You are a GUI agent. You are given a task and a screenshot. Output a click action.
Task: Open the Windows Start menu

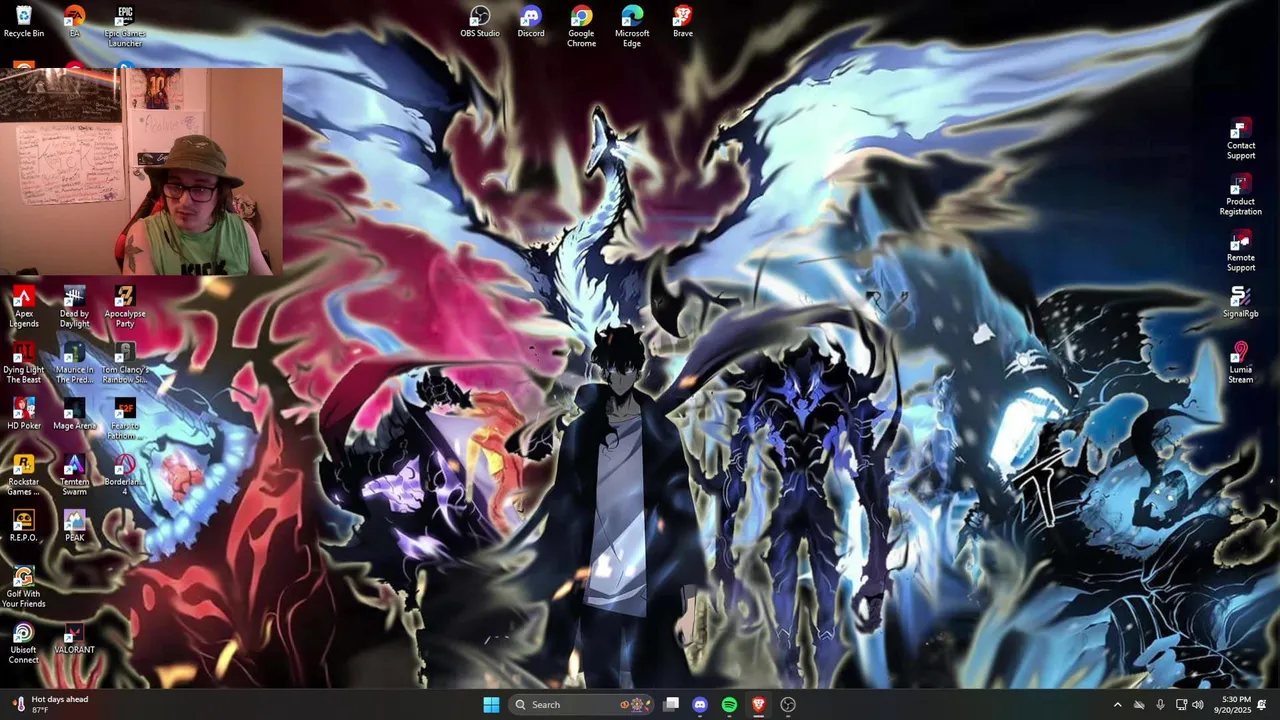click(491, 705)
